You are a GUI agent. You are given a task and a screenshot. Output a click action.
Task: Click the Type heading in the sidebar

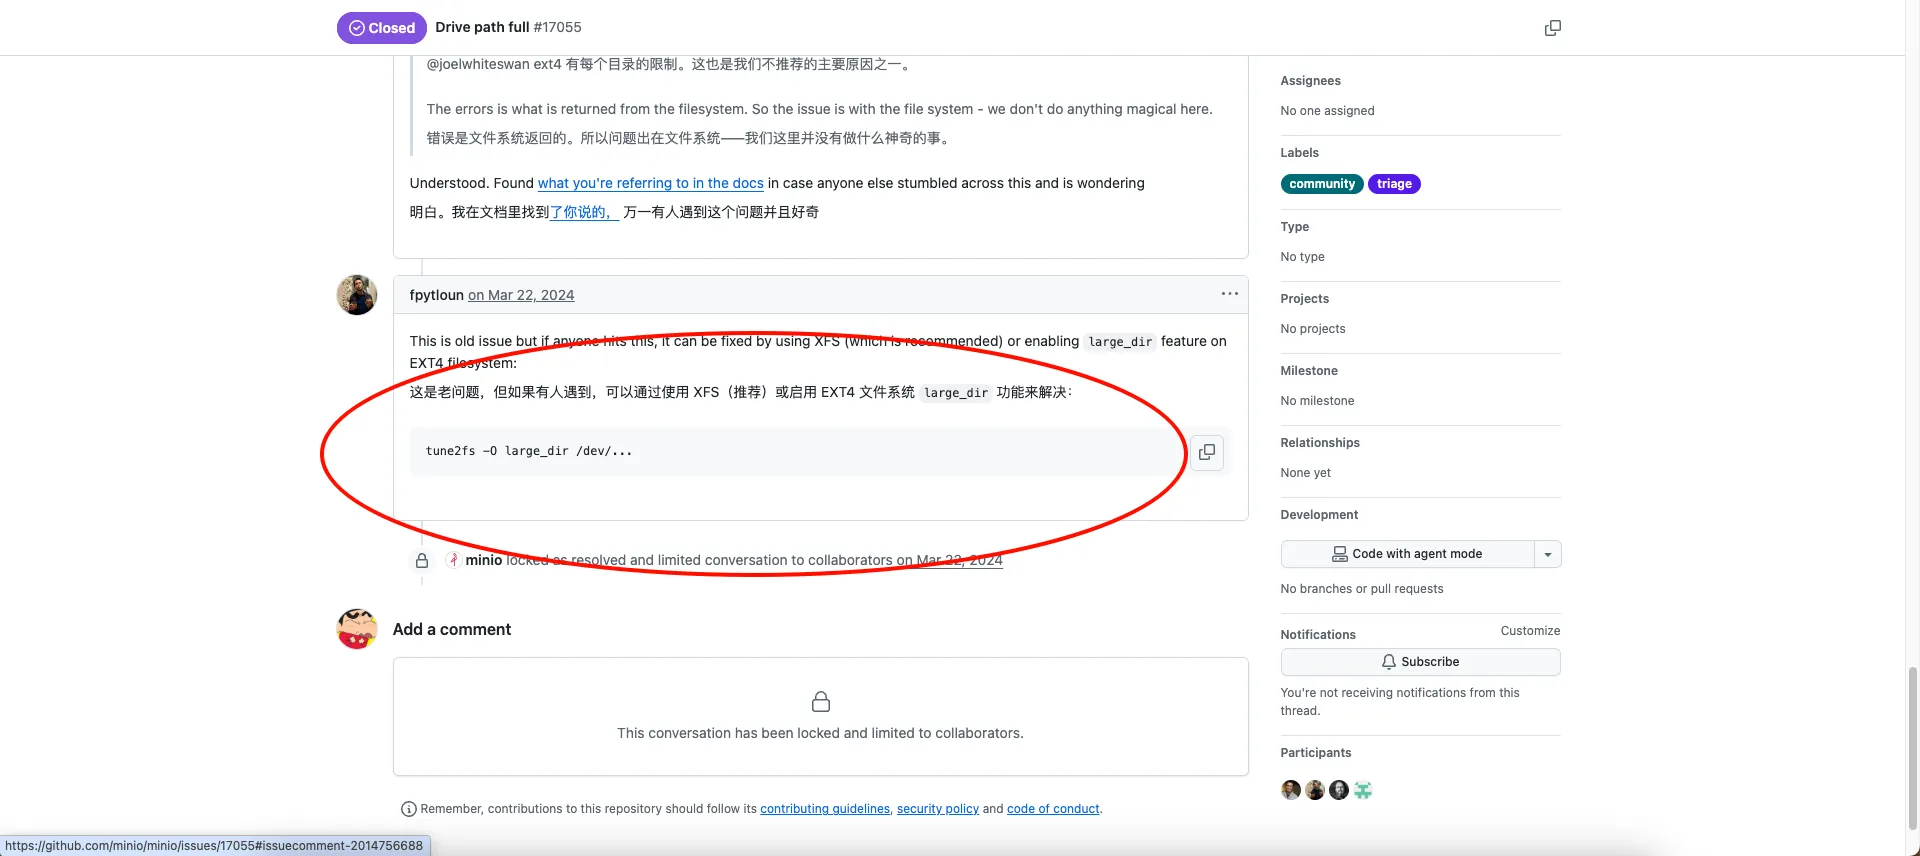coord(1294,227)
